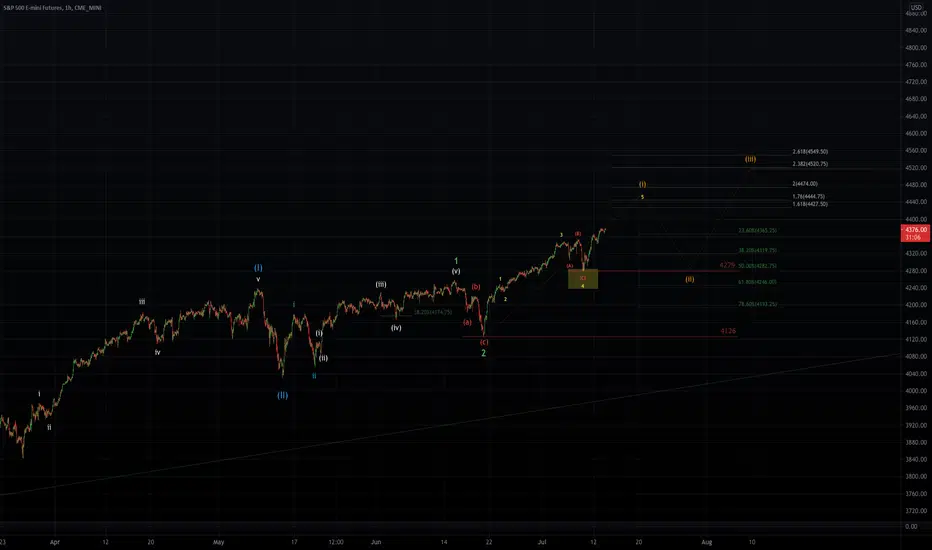
Task: Select the green wave 2 label
Action: pos(483,353)
